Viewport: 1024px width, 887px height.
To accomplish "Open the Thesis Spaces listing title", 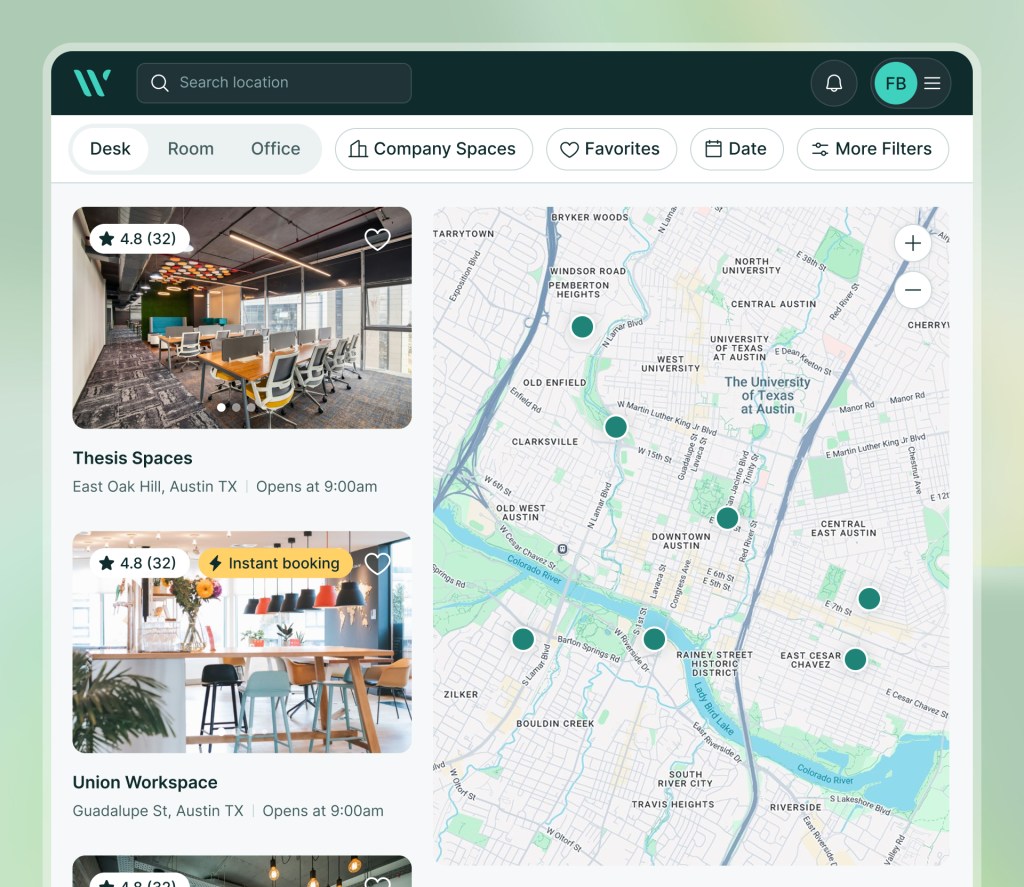I will [133, 458].
